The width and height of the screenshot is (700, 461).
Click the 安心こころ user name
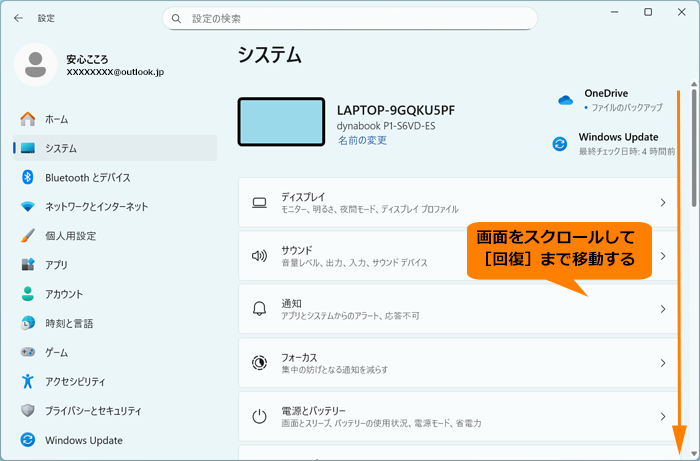pos(87,59)
